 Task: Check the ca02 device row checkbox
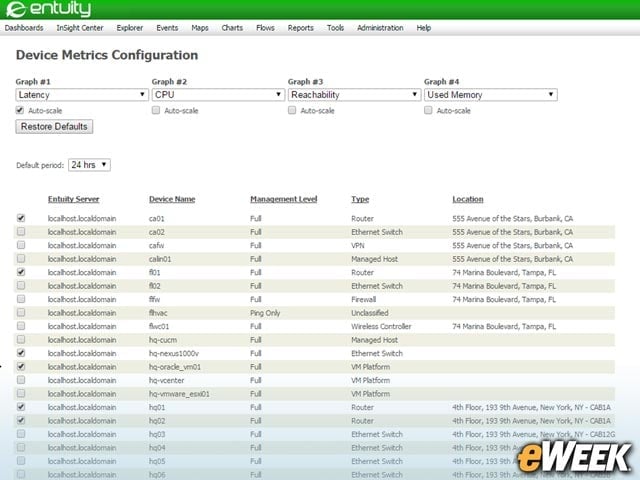click(21, 231)
